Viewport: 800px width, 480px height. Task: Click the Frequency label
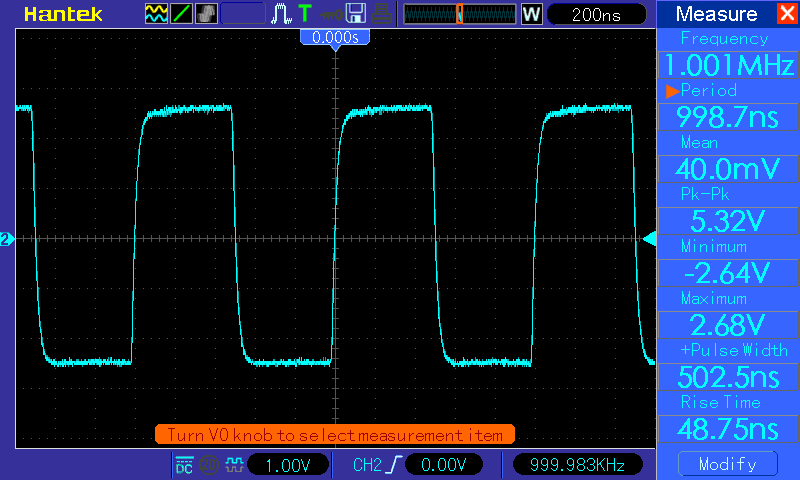(724, 38)
